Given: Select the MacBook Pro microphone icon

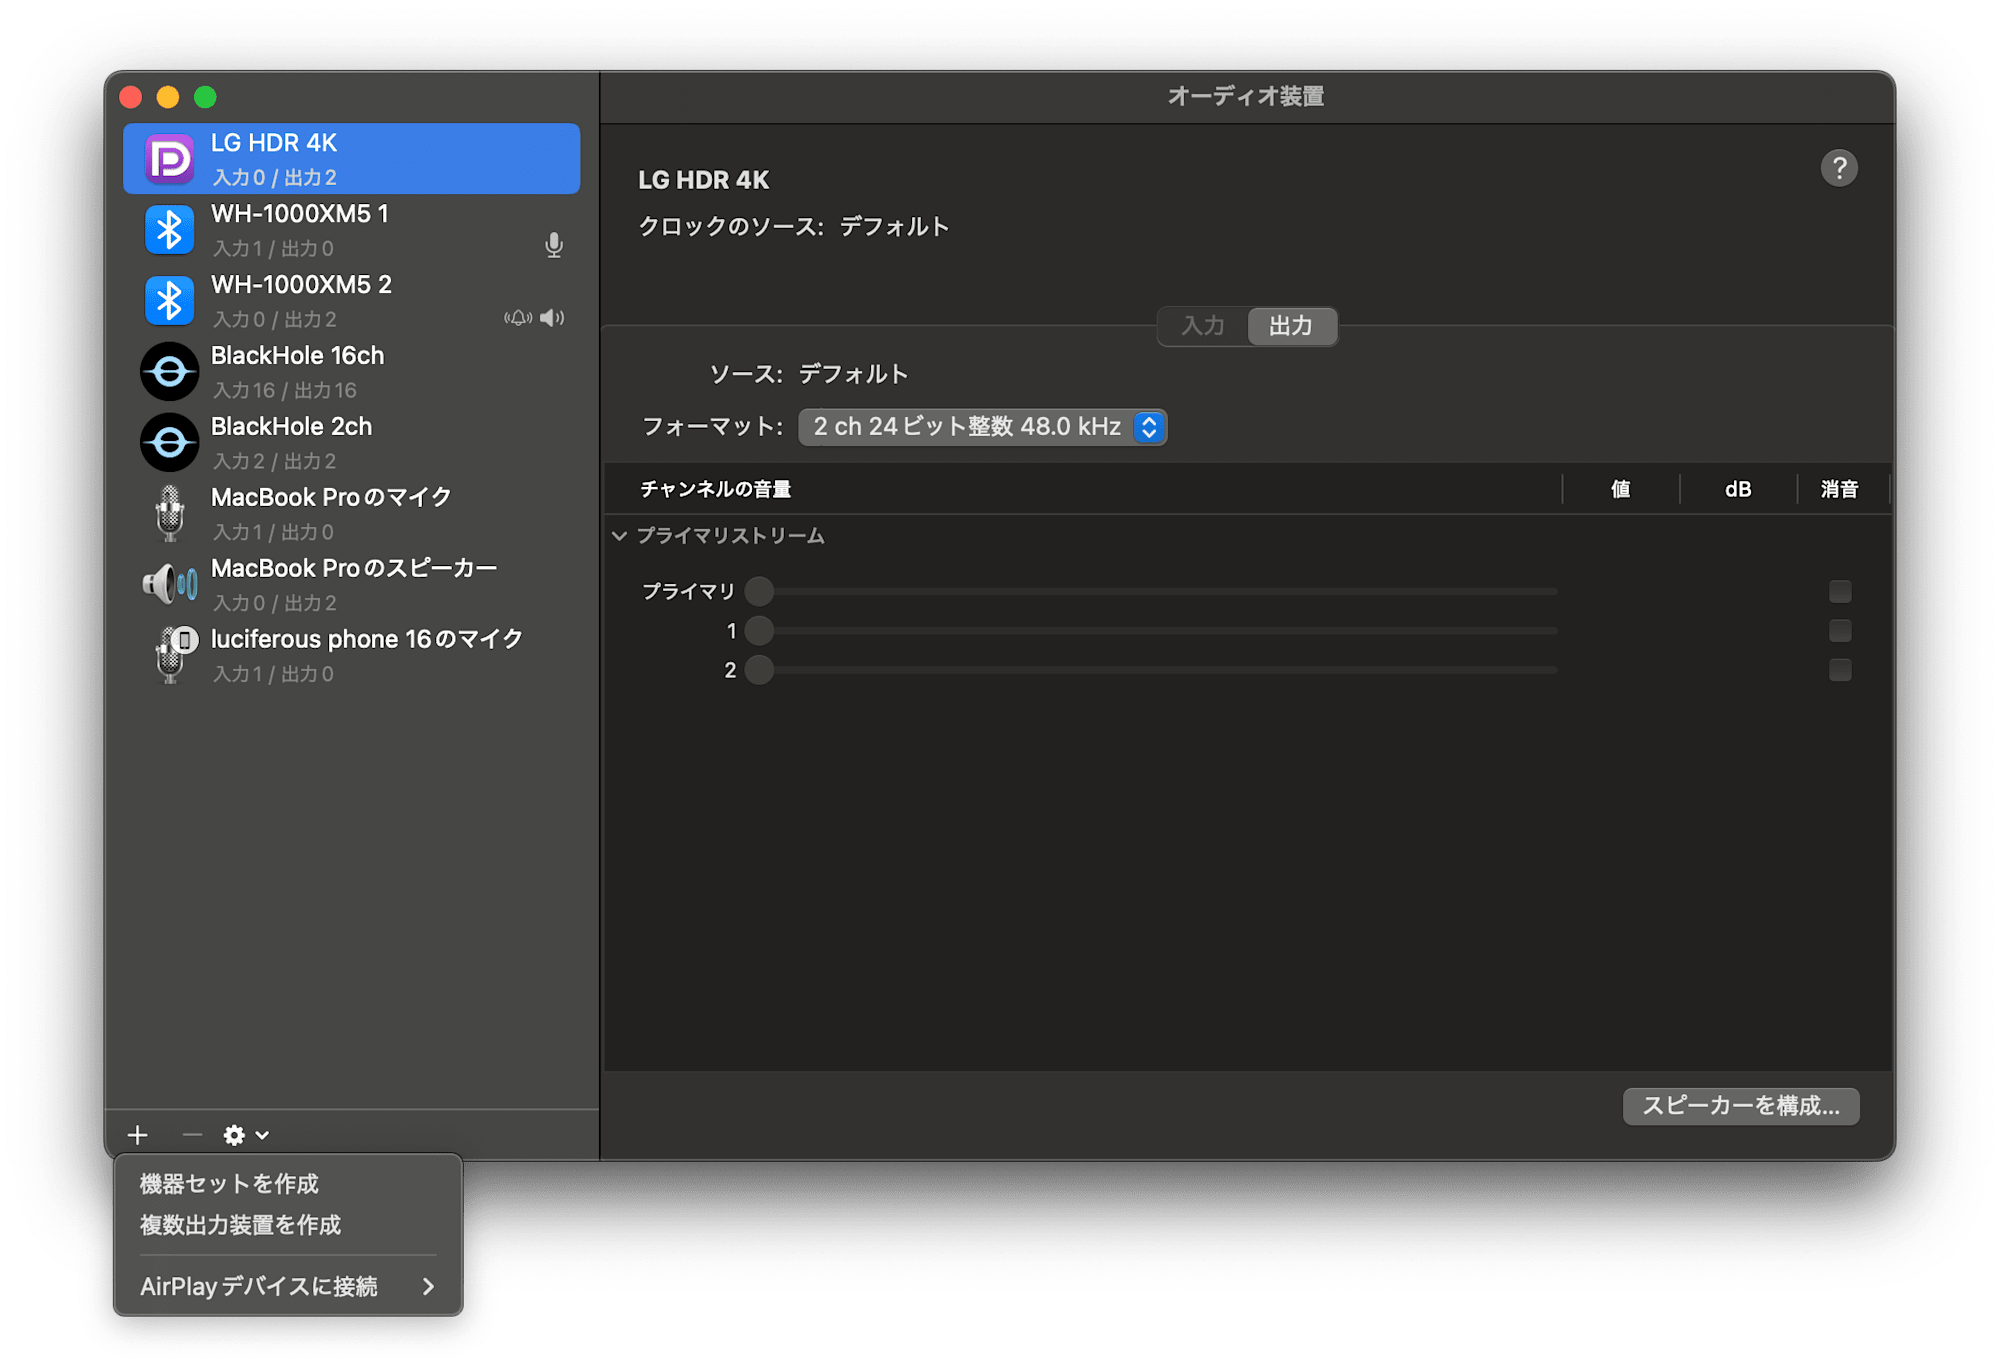Looking at the screenshot, I should click(169, 513).
